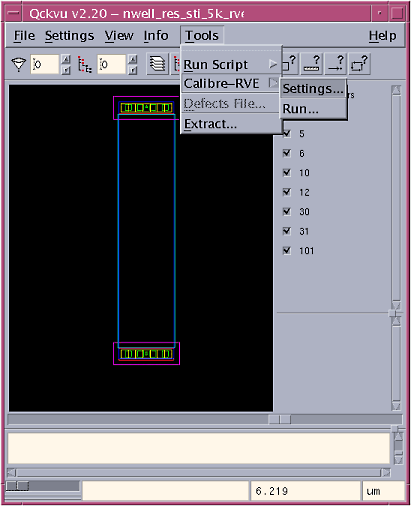The image size is (411, 506).
Task: Increase the second numeric field value
Action: (133, 59)
